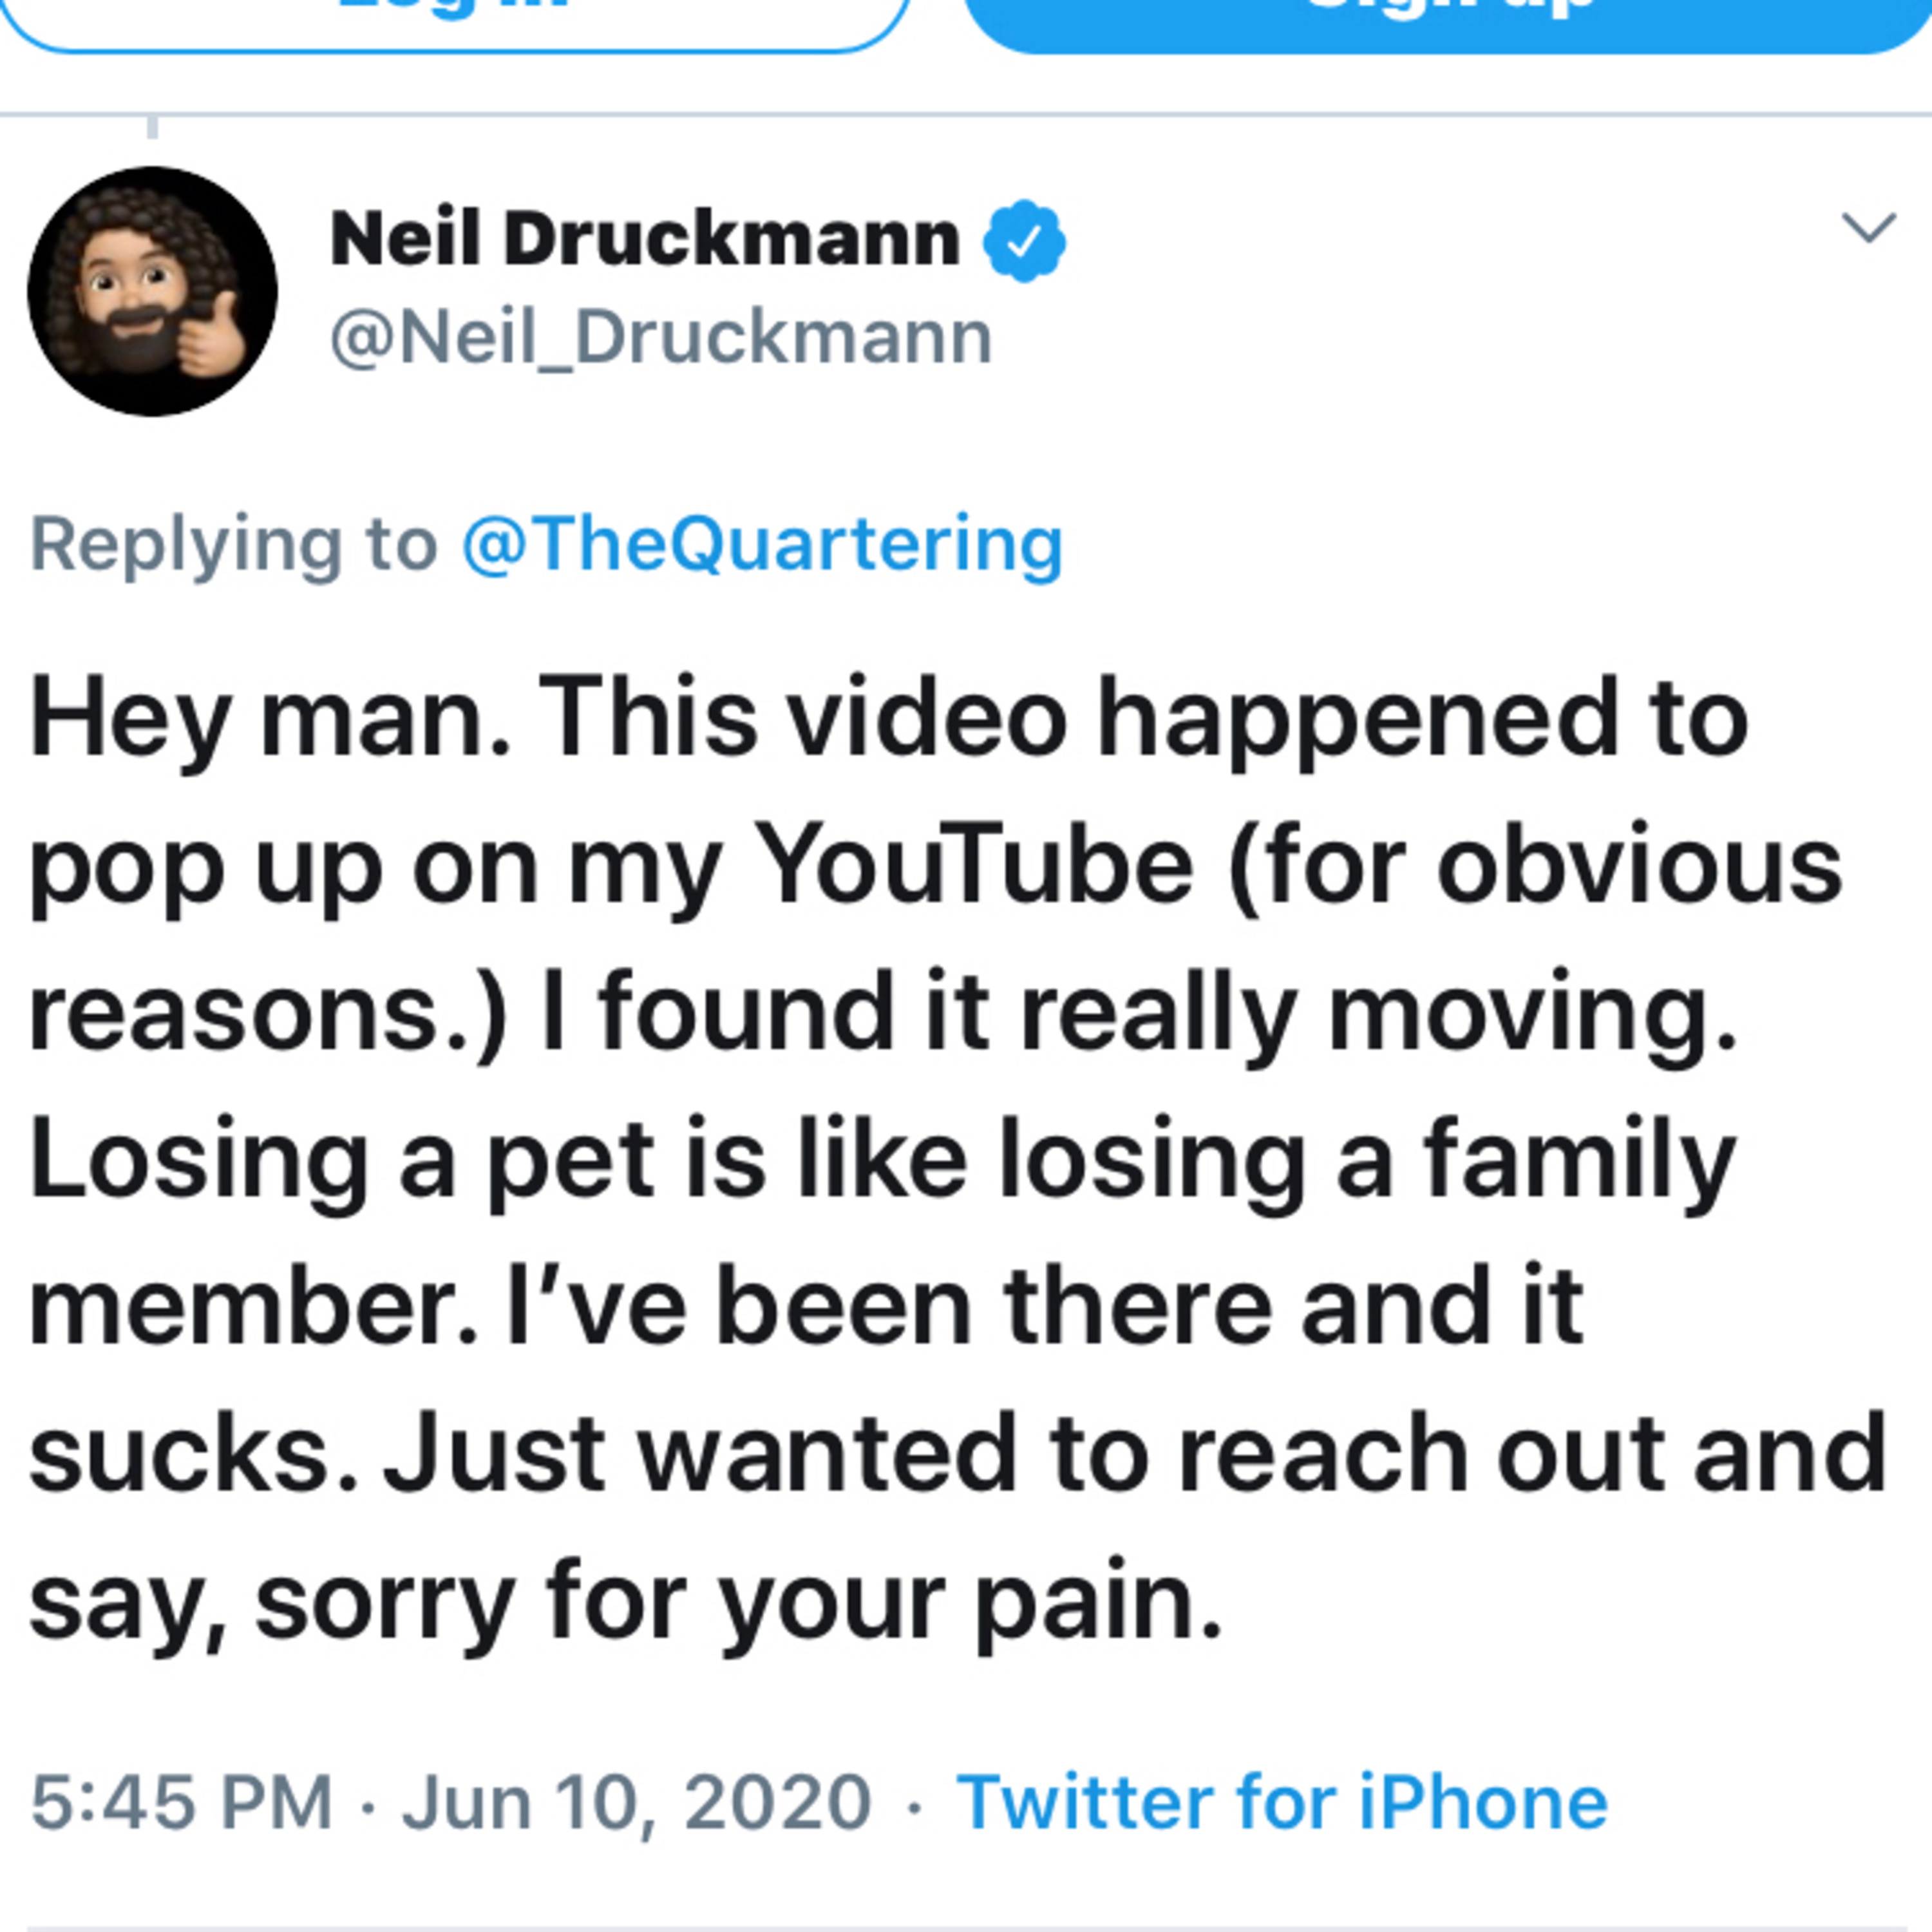The image size is (1932, 1932).
Task: Click the thumbs-up hand in the avatar
Action: pyautogui.click(x=214, y=336)
